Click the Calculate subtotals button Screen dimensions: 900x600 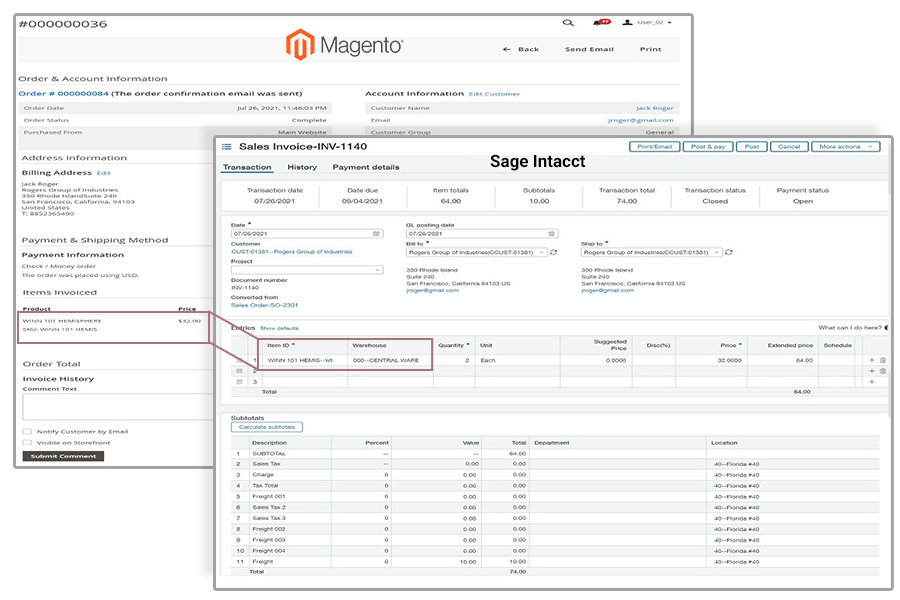tap(266, 427)
